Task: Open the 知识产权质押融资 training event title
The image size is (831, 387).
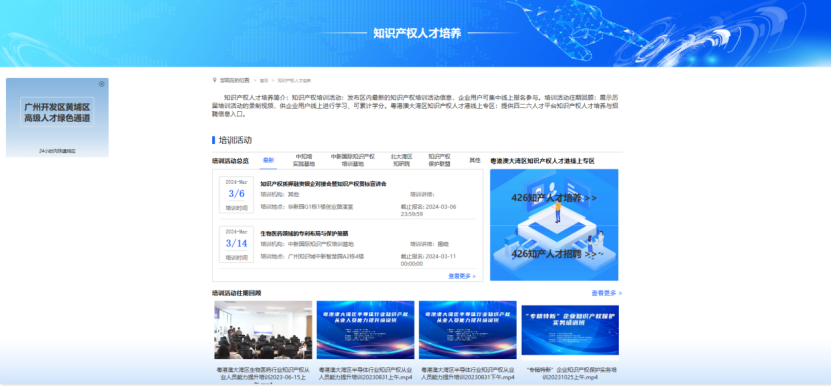Action: tap(323, 184)
